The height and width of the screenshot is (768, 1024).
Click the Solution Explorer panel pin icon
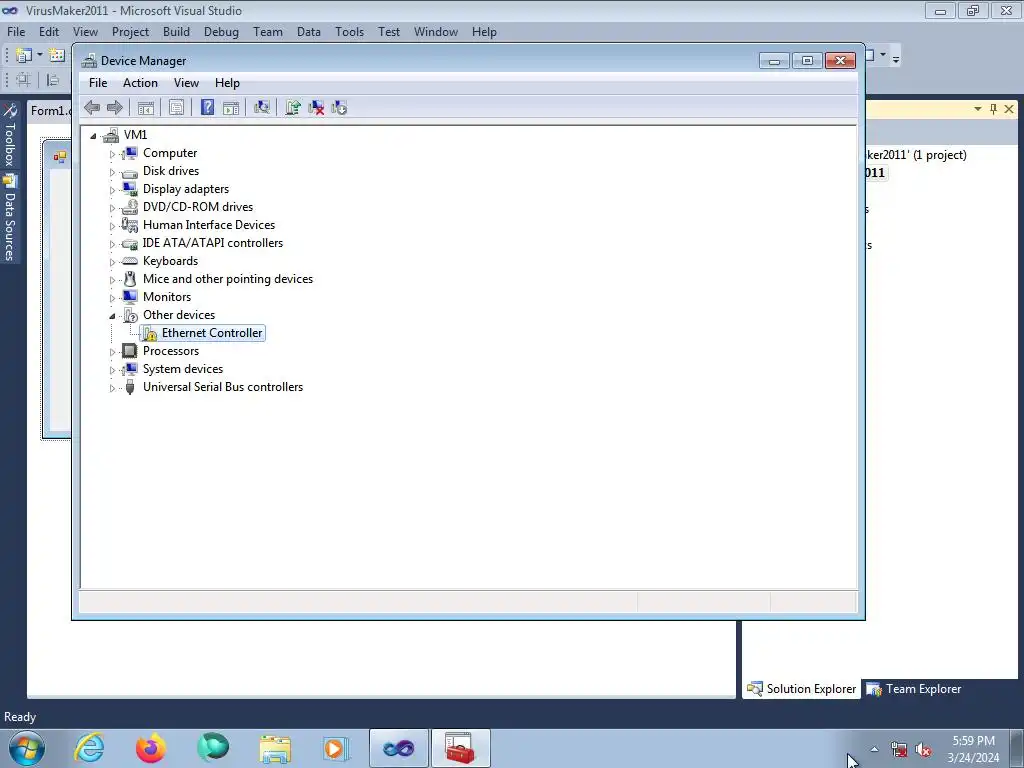point(993,109)
